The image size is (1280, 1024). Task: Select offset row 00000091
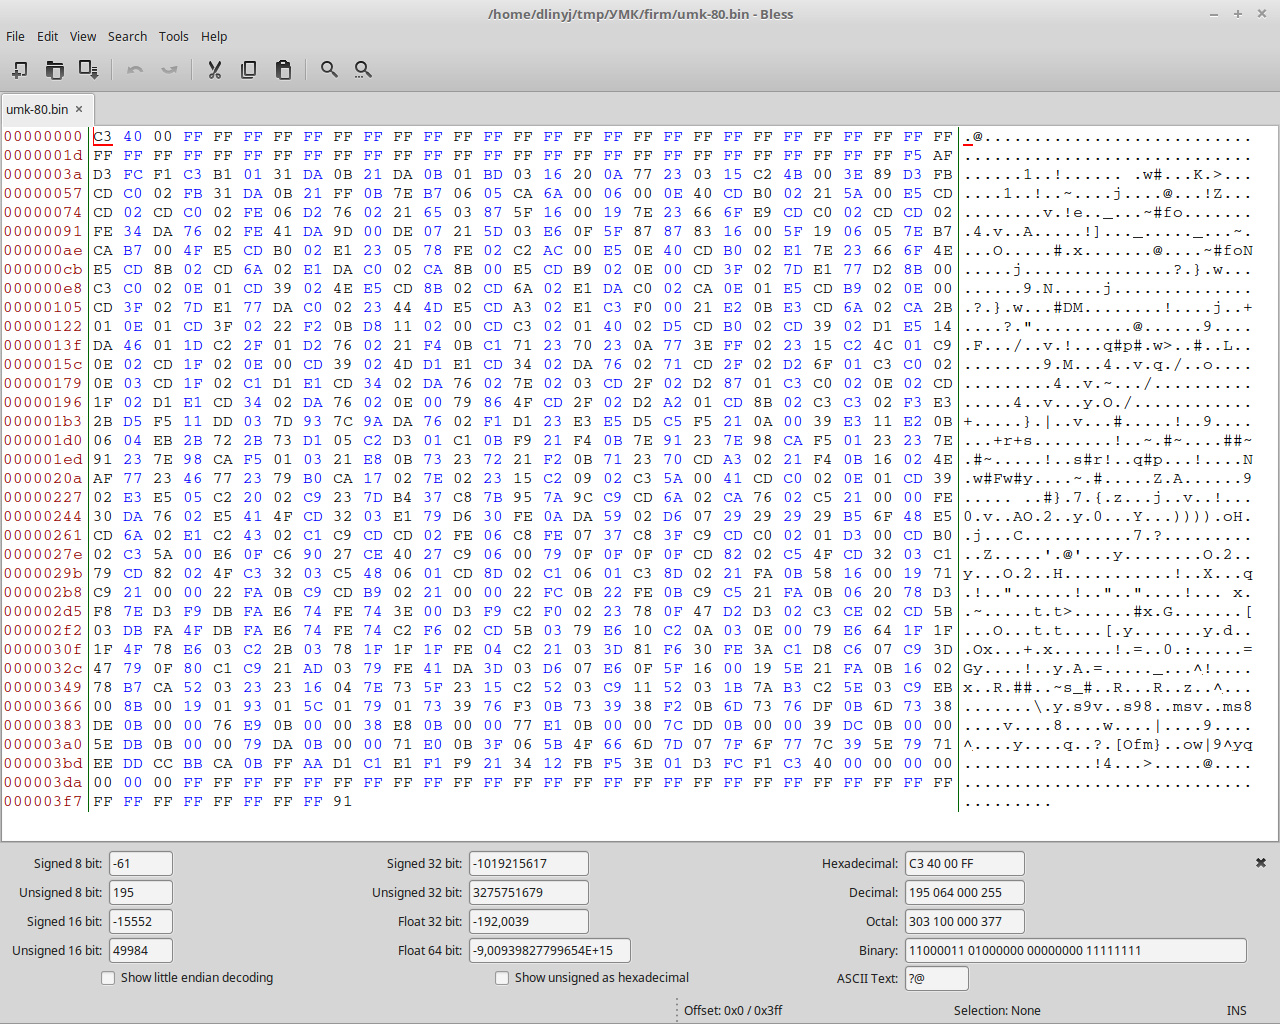click(x=44, y=232)
